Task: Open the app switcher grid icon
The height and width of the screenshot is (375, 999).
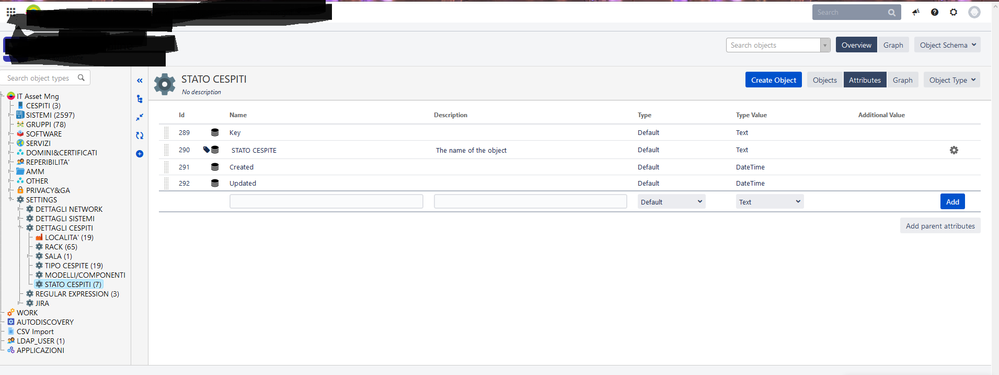Action: (11, 11)
